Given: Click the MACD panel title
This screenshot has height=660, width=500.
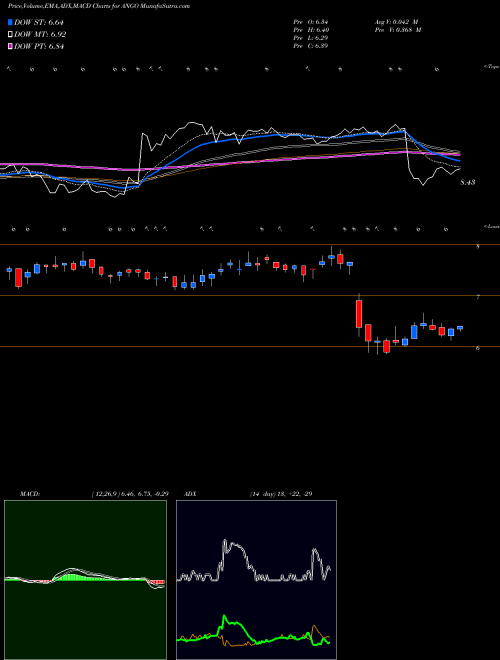Looking at the screenshot, I should pos(30,494).
